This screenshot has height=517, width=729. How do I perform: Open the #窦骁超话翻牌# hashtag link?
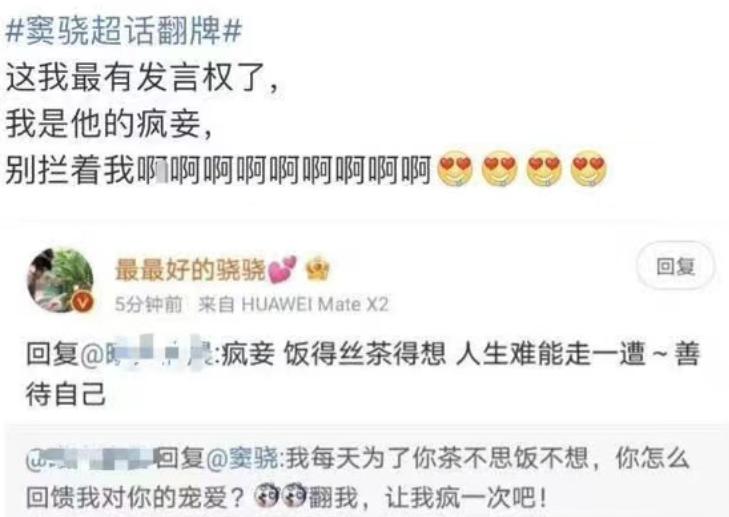(x=124, y=32)
